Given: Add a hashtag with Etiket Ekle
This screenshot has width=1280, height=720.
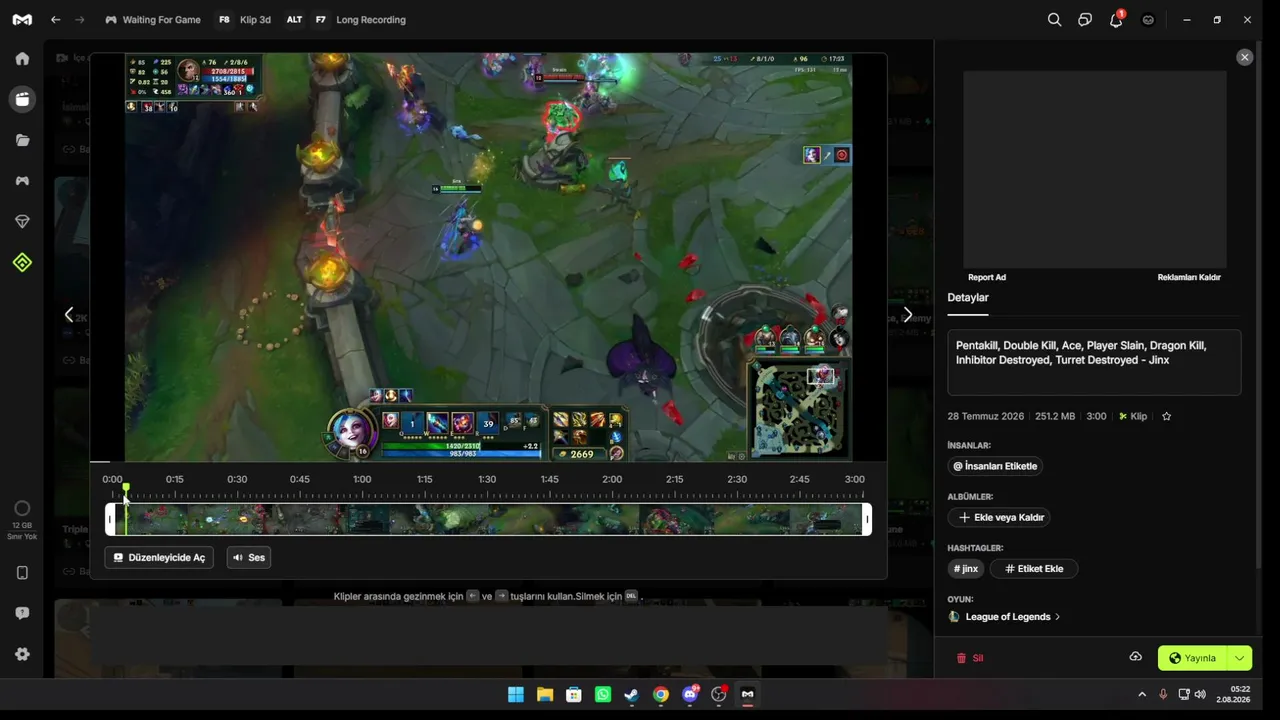Looking at the screenshot, I should 1034,569.
